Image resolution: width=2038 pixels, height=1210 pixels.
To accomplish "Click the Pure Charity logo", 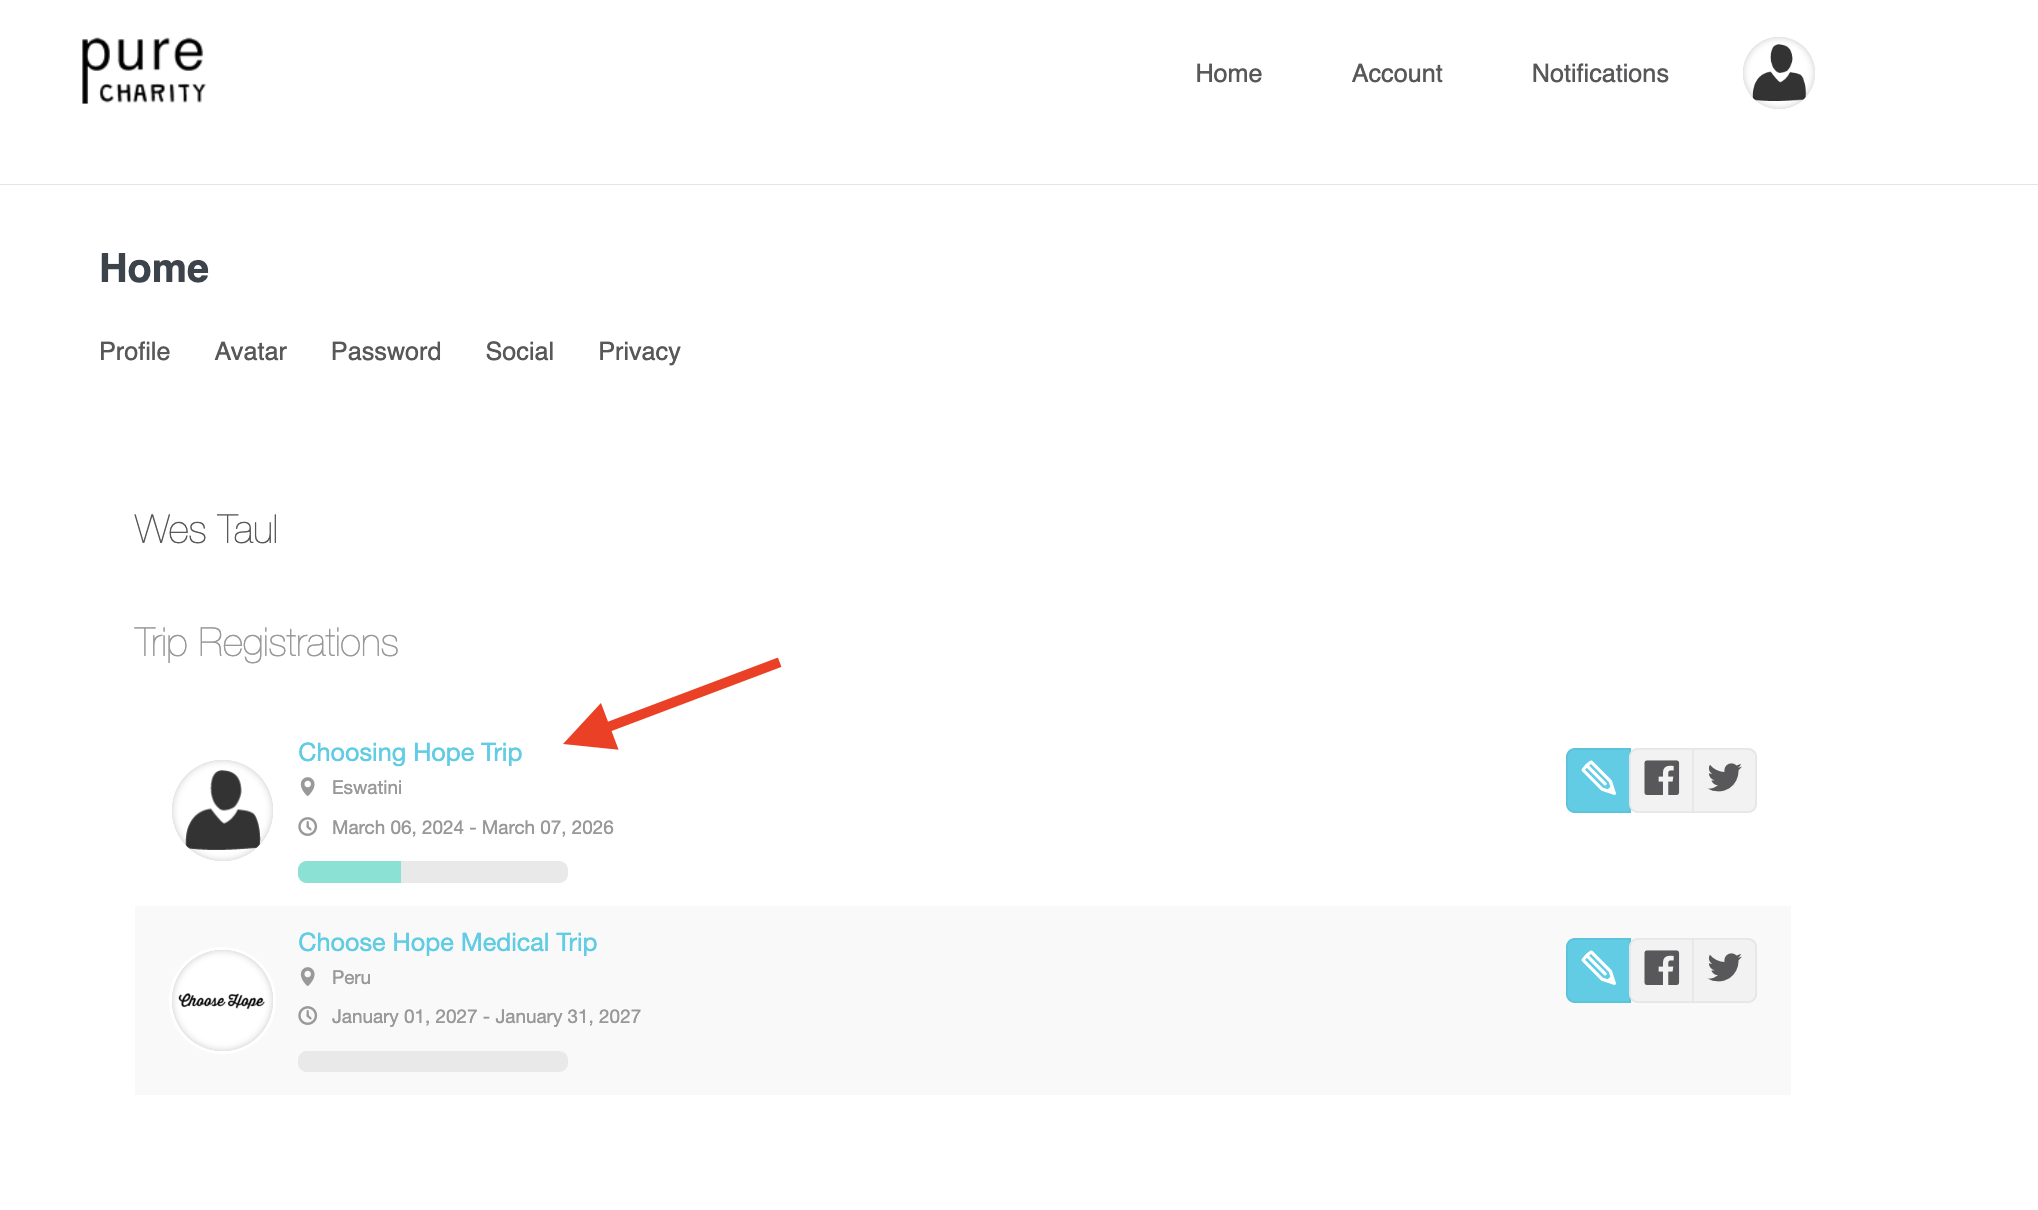I will coord(143,70).
